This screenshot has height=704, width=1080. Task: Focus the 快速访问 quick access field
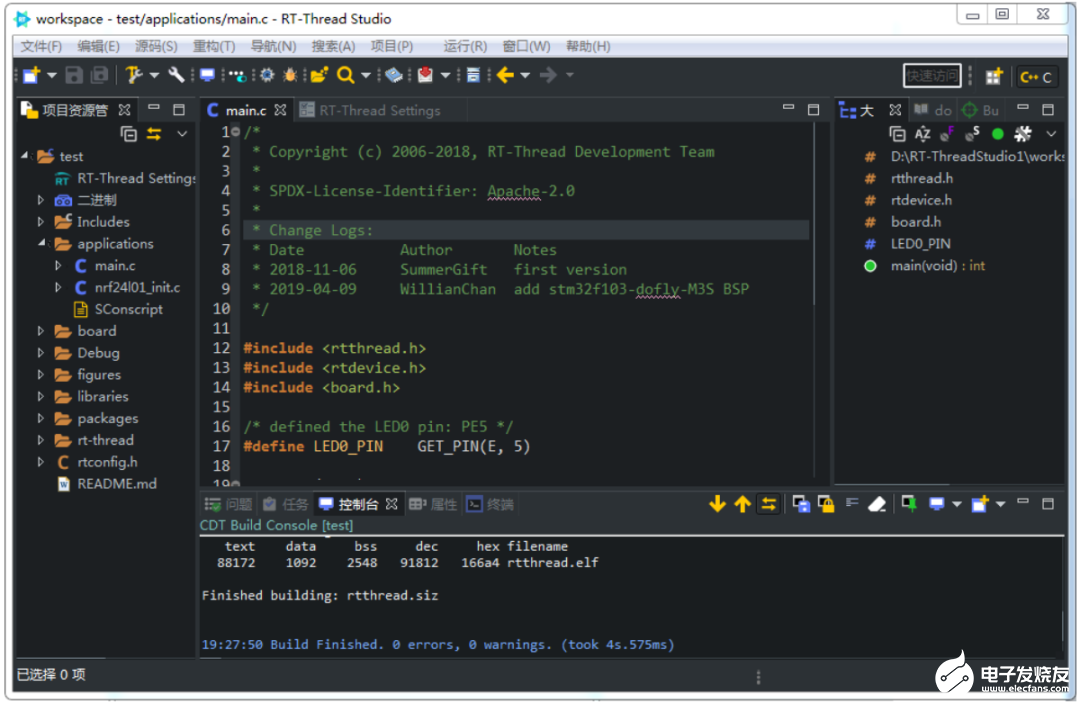click(932, 76)
